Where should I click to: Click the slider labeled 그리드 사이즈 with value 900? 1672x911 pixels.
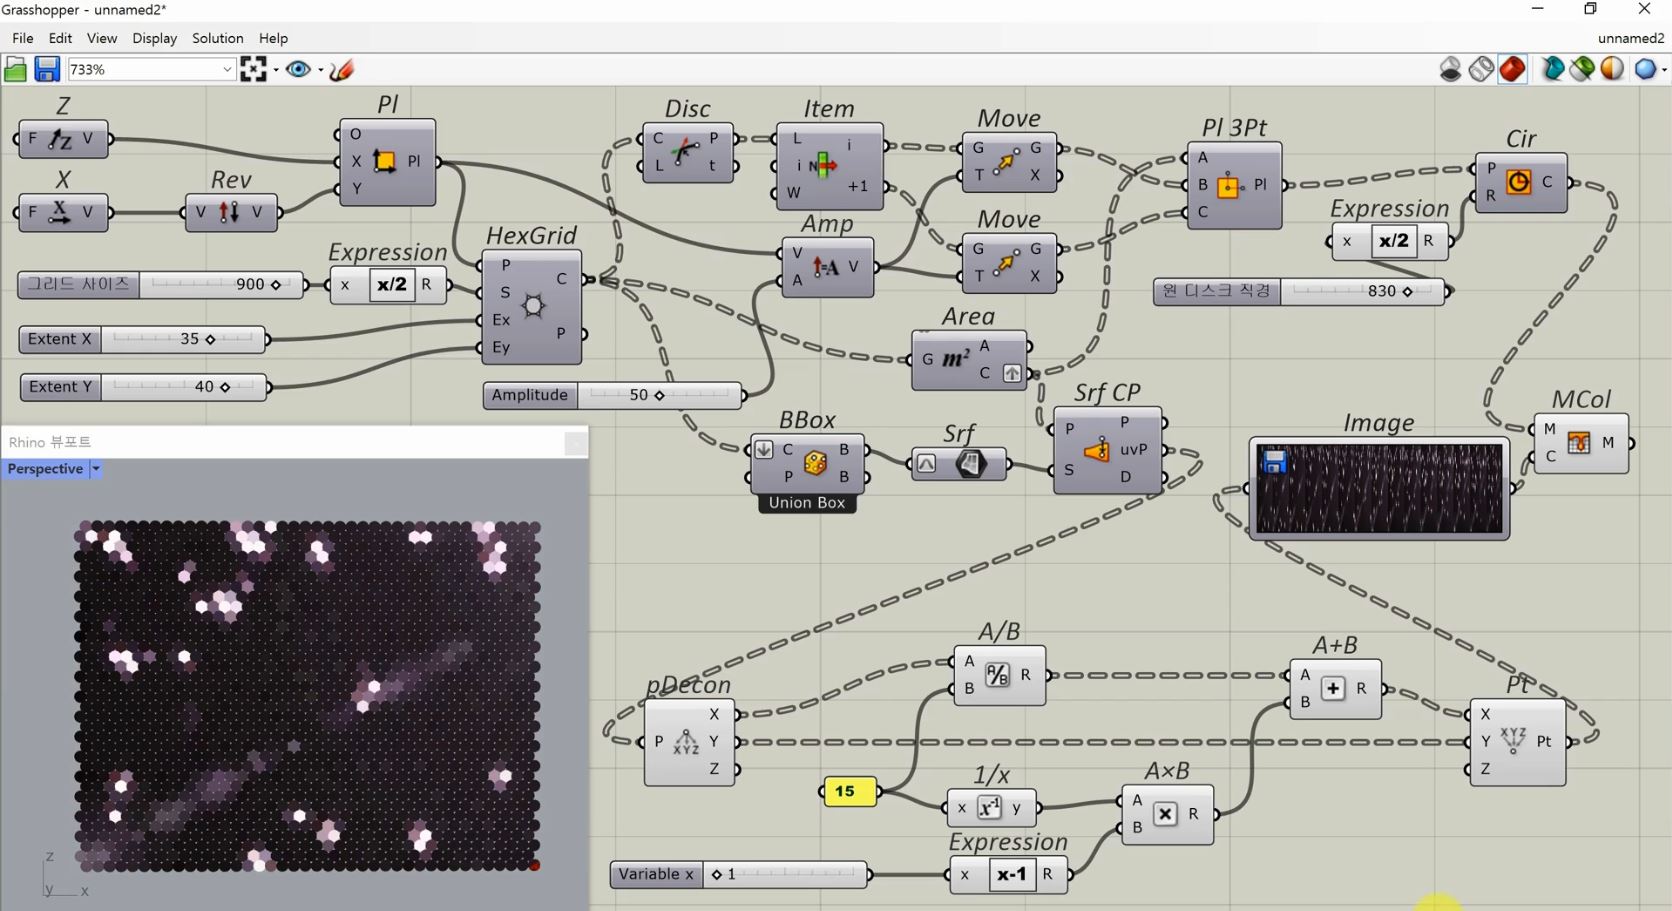point(160,284)
